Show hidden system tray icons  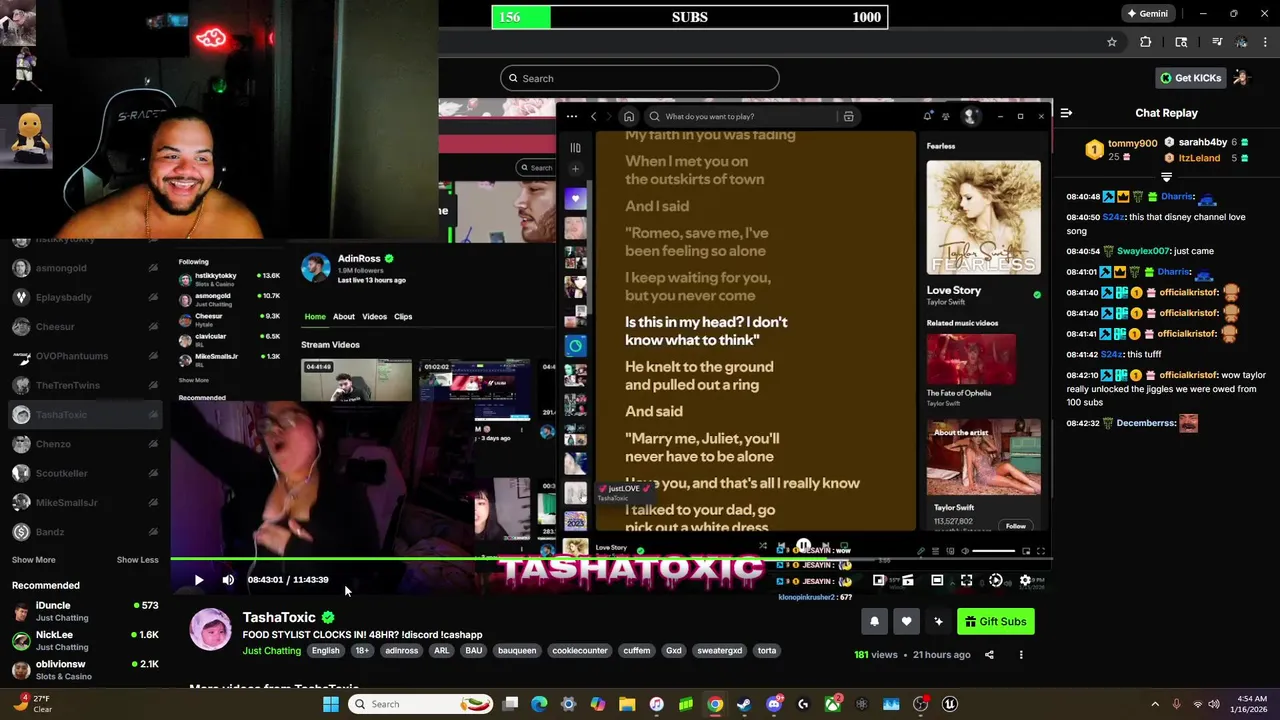click(x=1155, y=704)
